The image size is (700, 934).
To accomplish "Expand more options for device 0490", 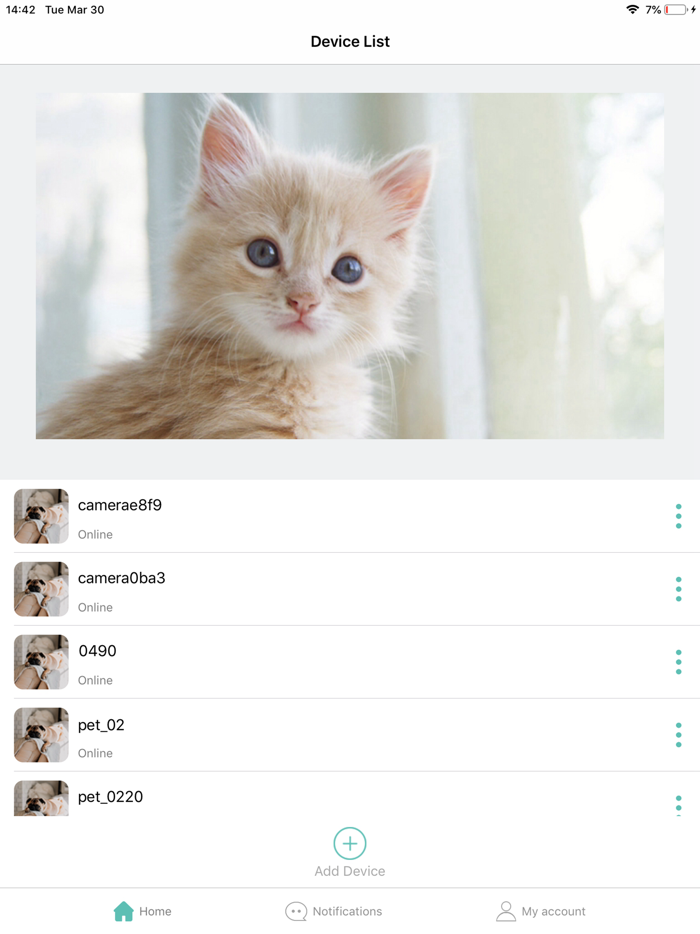I will tap(679, 662).
